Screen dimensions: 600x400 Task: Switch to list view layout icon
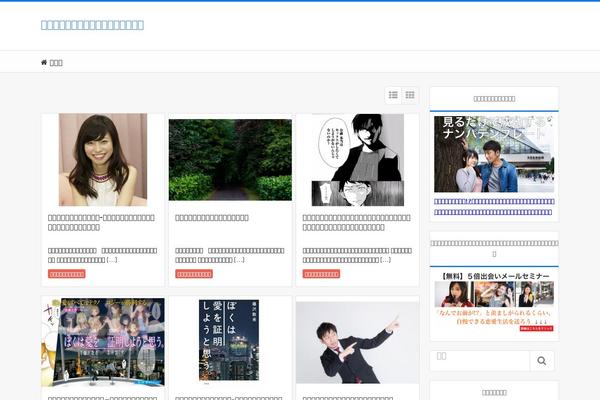coord(393,95)
